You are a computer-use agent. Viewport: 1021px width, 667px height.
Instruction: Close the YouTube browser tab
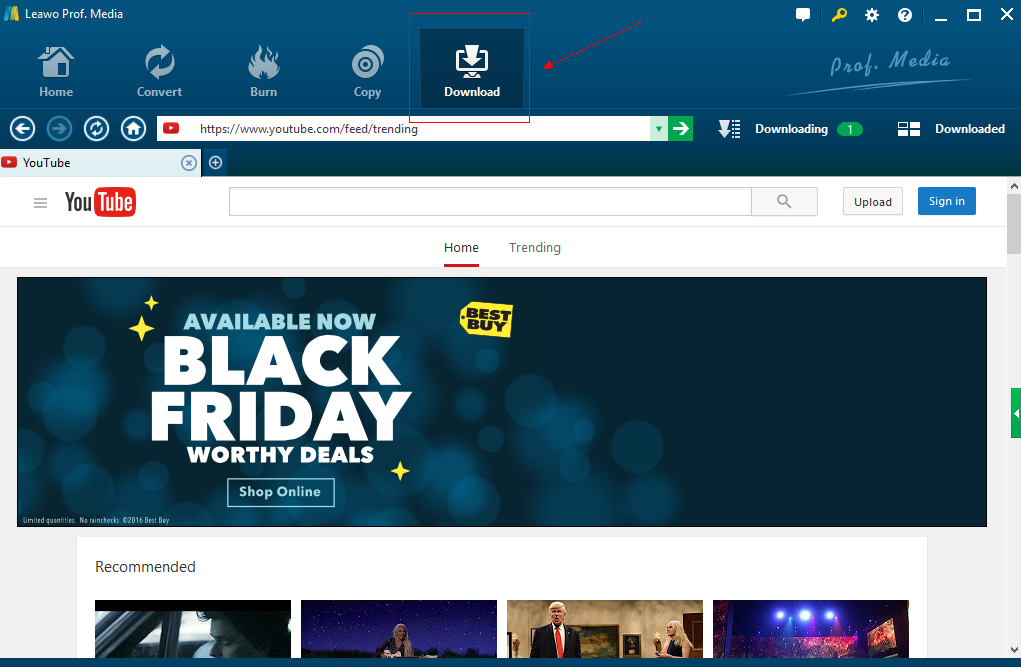coord(189,163)
